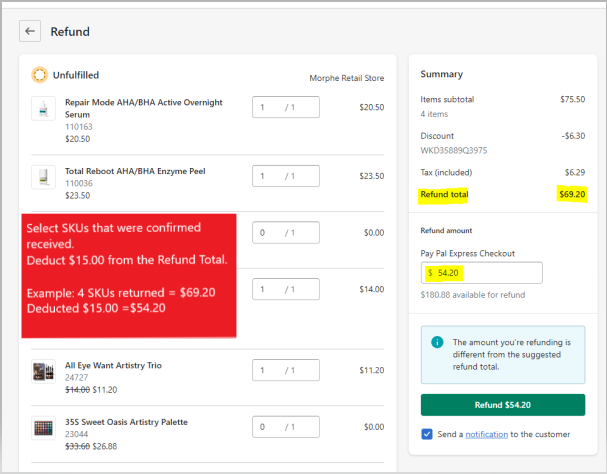This screenshot has height=474, width=607.
Task: Select the Total Reboot AHA/BHA Enzyme Peel name
Action: (135, 171)
